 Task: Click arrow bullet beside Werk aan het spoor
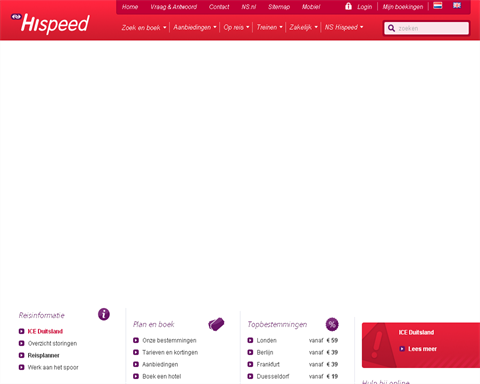pos(22,367)
